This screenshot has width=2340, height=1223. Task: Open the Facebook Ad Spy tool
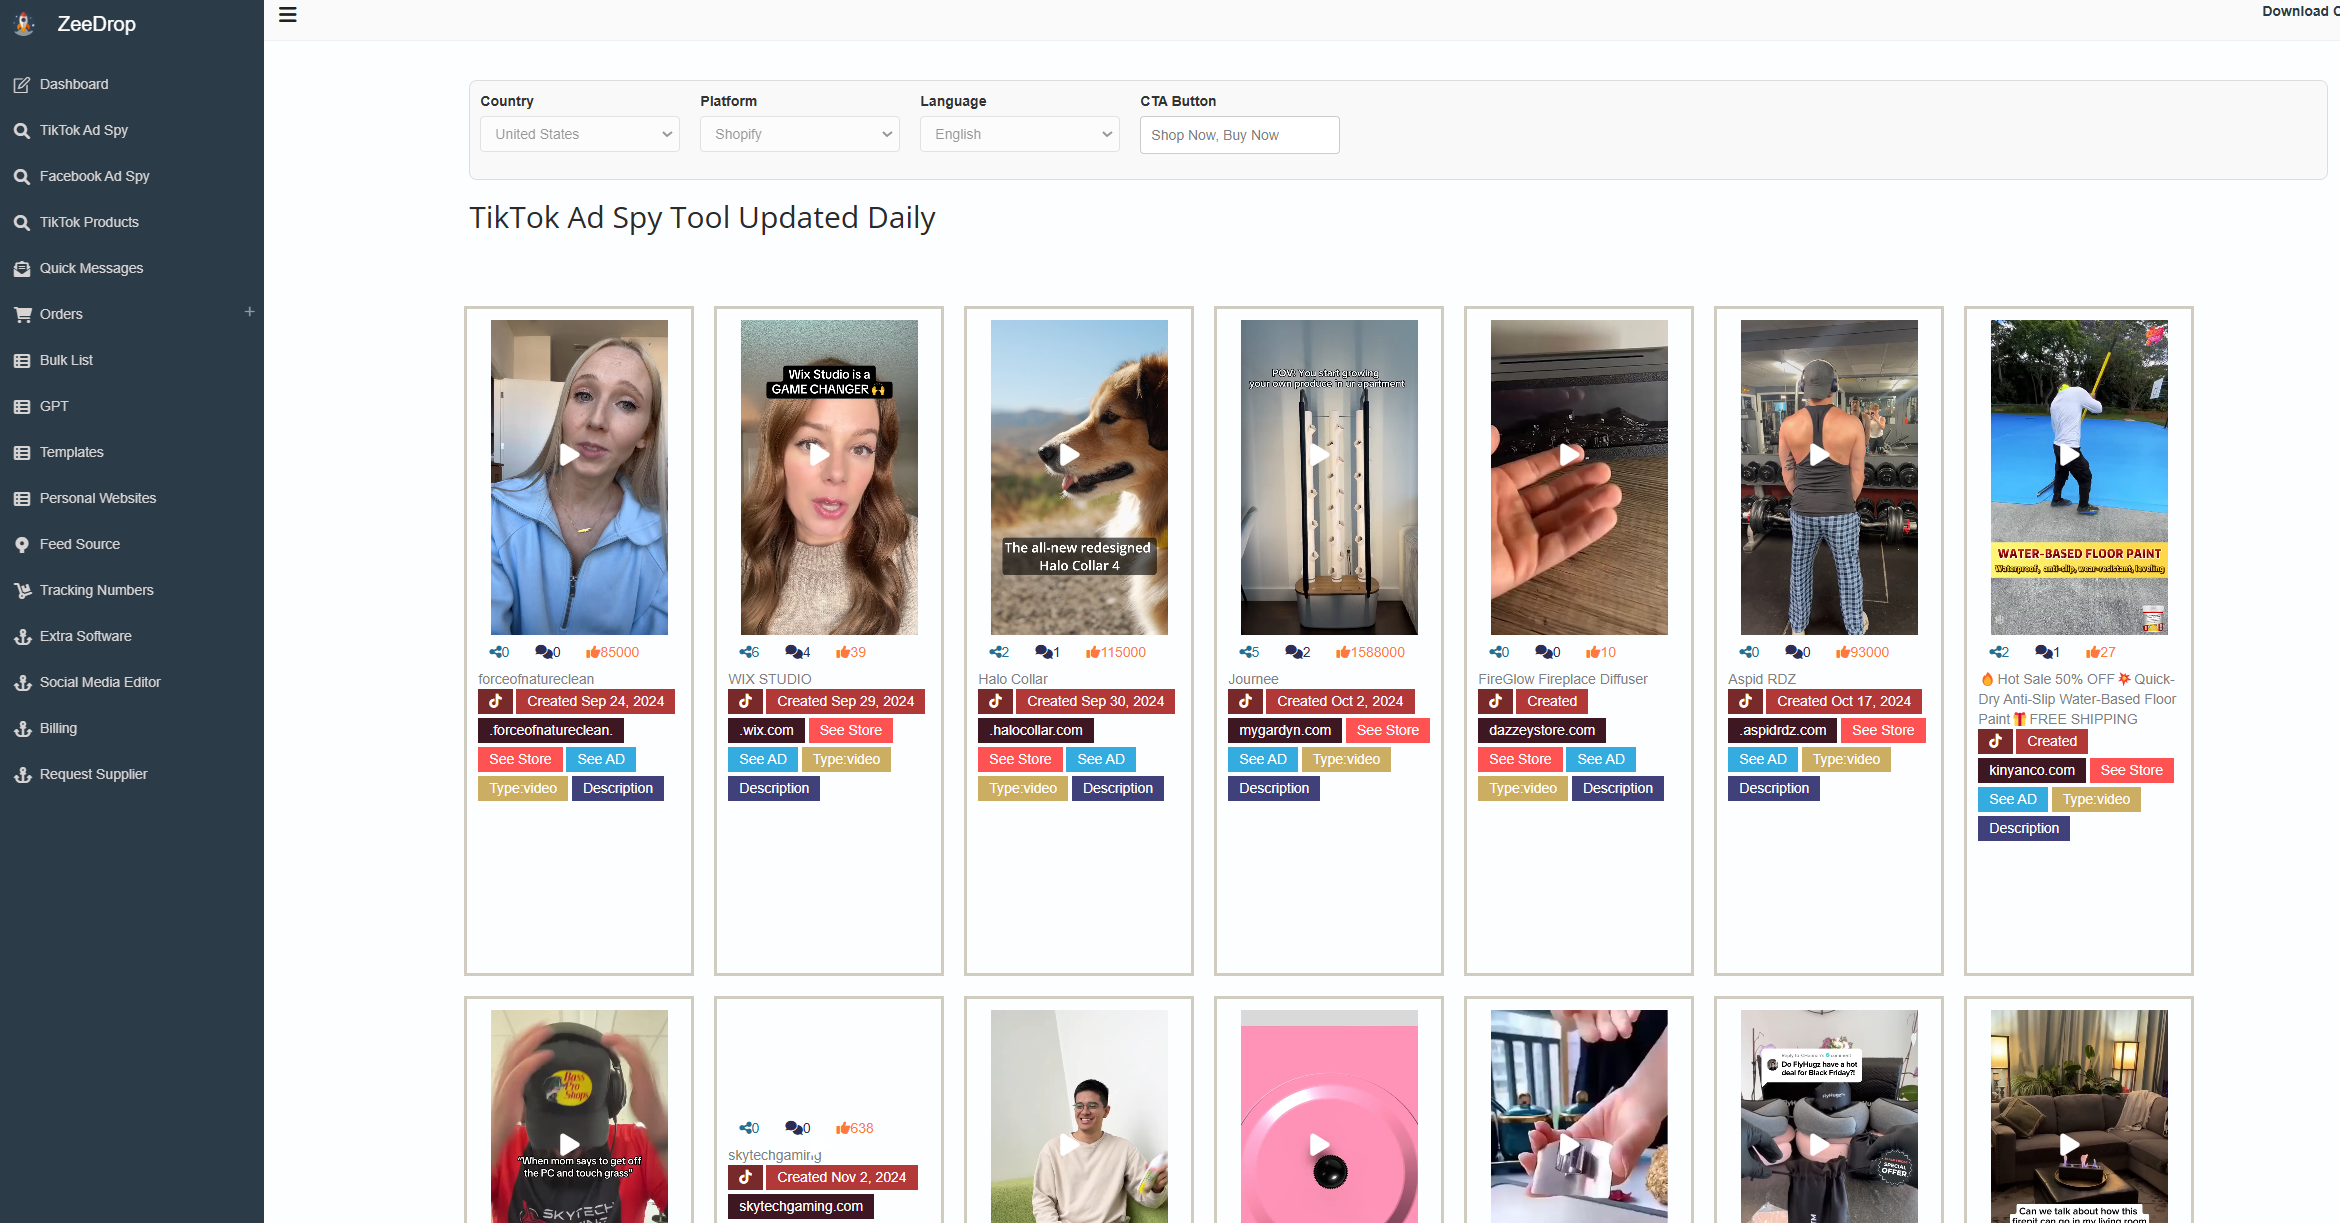pyautogui.click(x=94, y=175)
